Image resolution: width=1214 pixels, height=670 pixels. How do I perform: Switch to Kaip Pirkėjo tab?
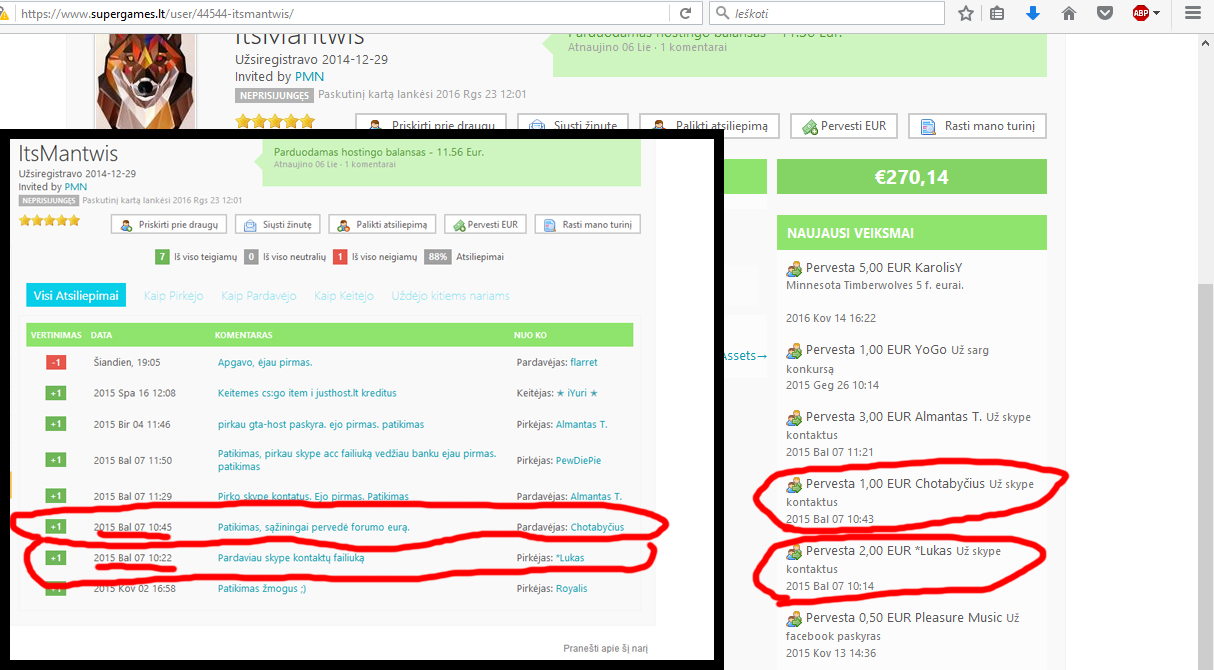tap(173, 296)
